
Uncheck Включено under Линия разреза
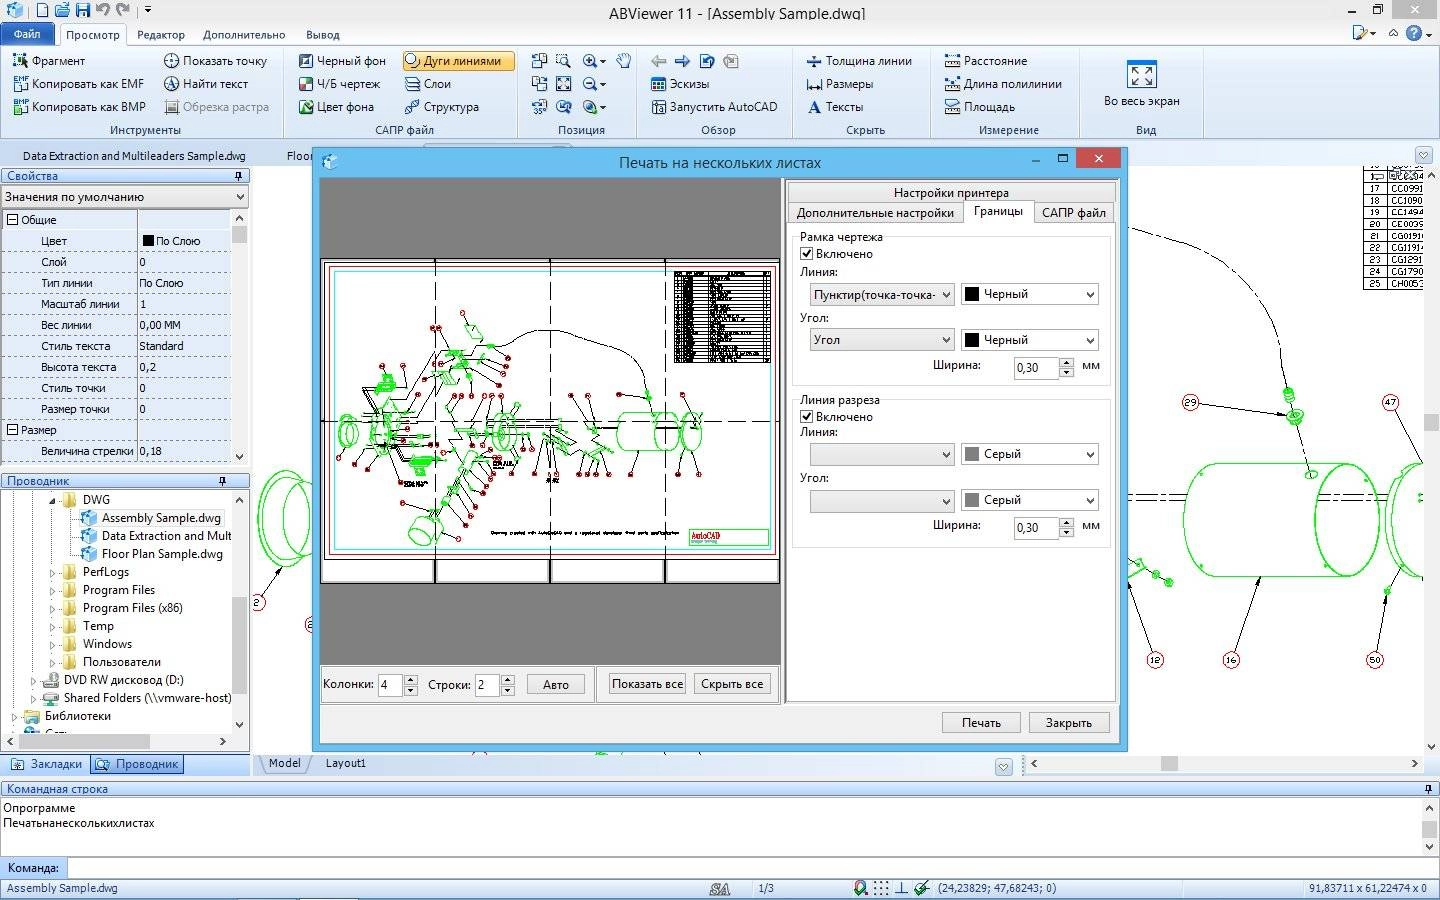tap(807, 417)
